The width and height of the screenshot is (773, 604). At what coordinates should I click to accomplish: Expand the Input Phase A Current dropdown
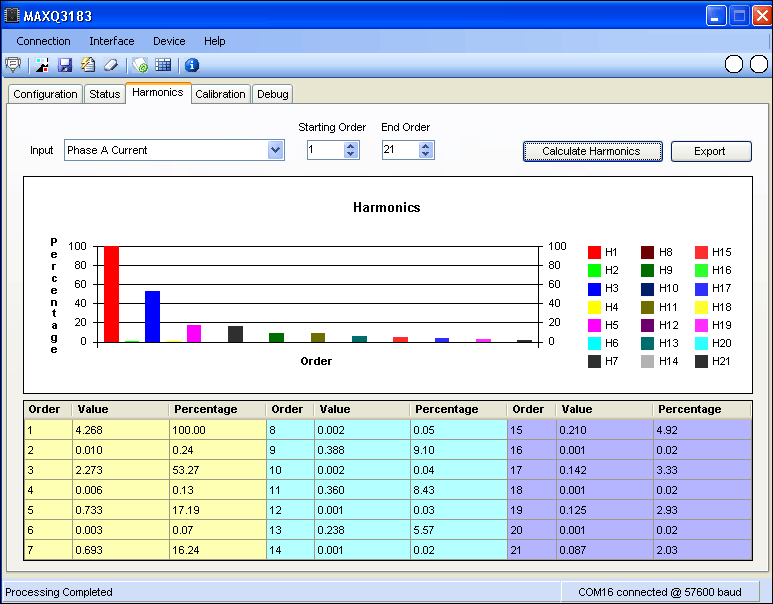[x=275, y=150]
